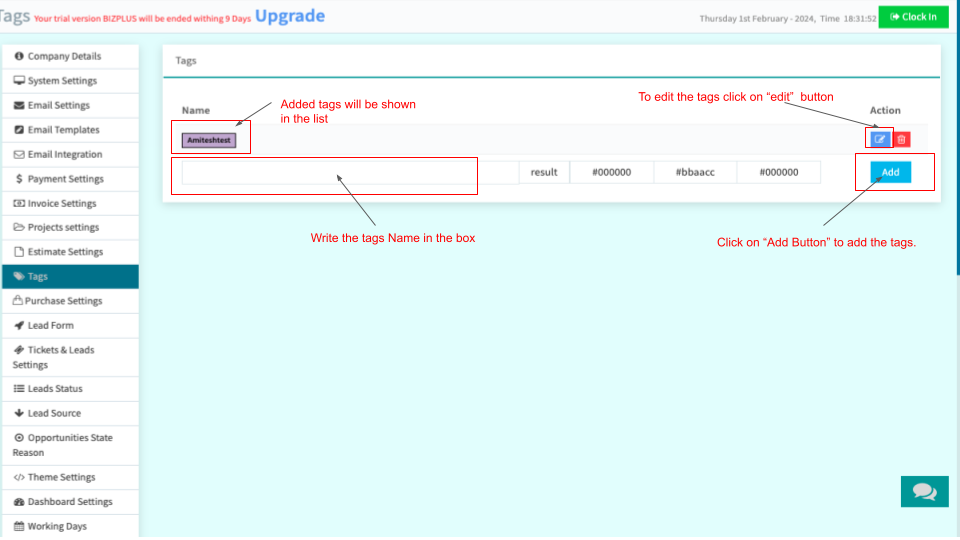
Task: Open Purchase Settings
Action: point(64,301)
